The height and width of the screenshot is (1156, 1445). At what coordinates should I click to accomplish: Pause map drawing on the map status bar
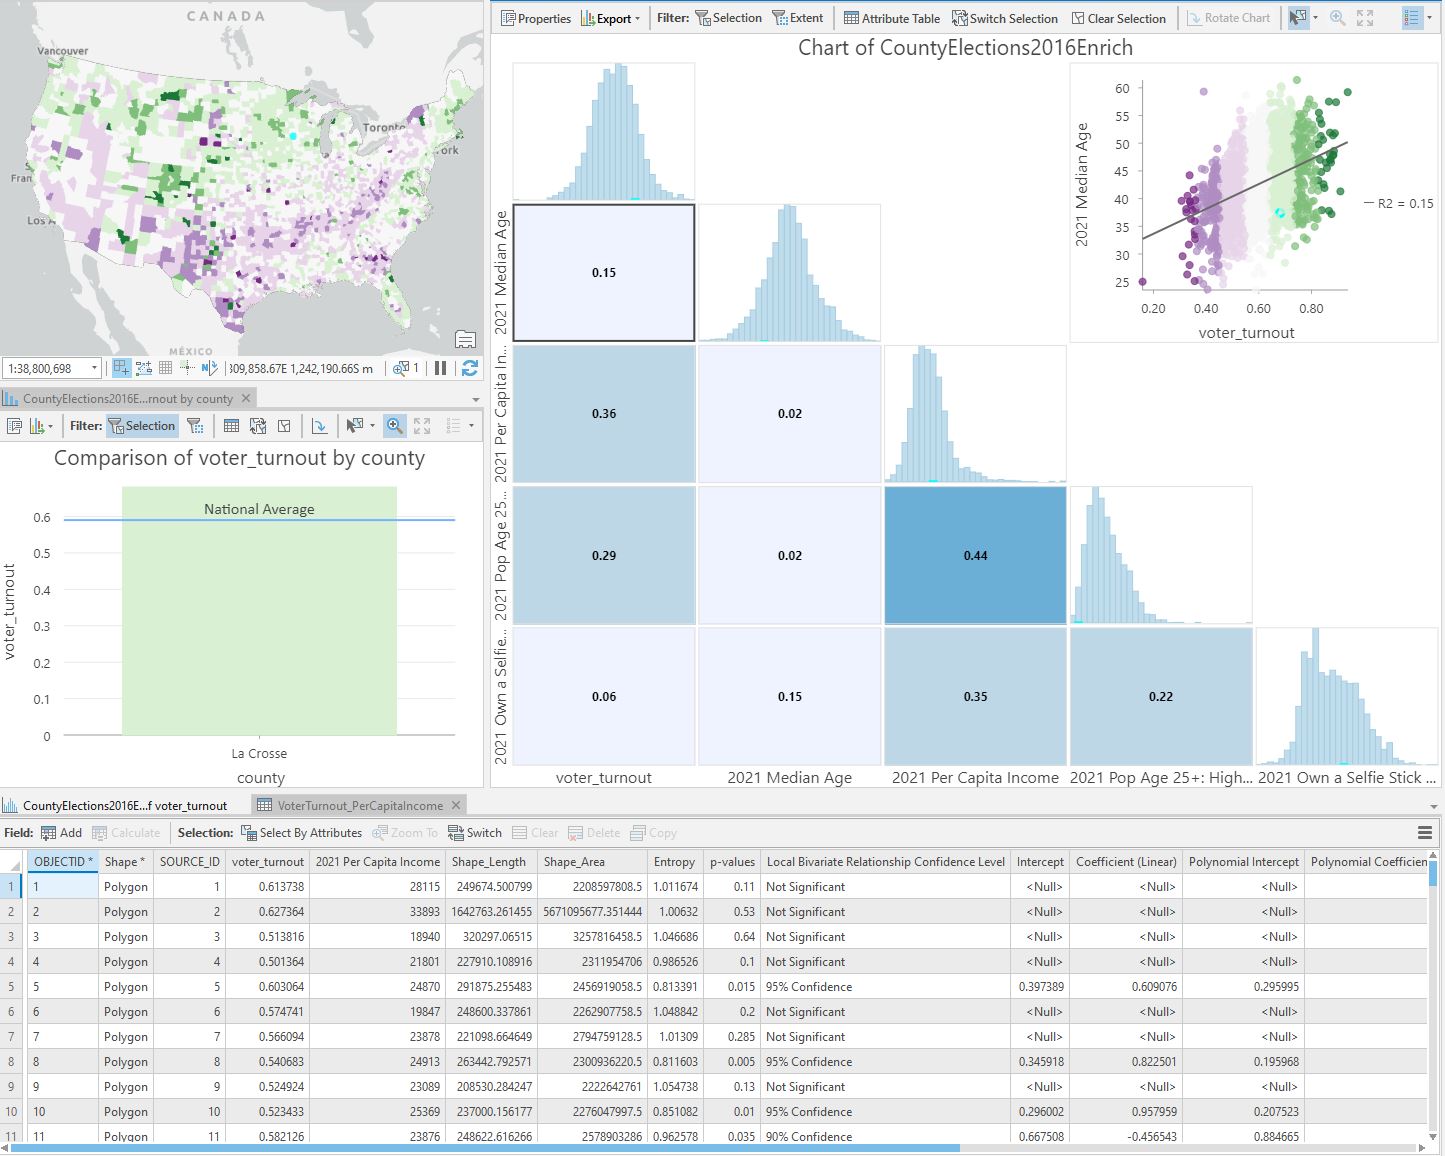tap(440, 368)
